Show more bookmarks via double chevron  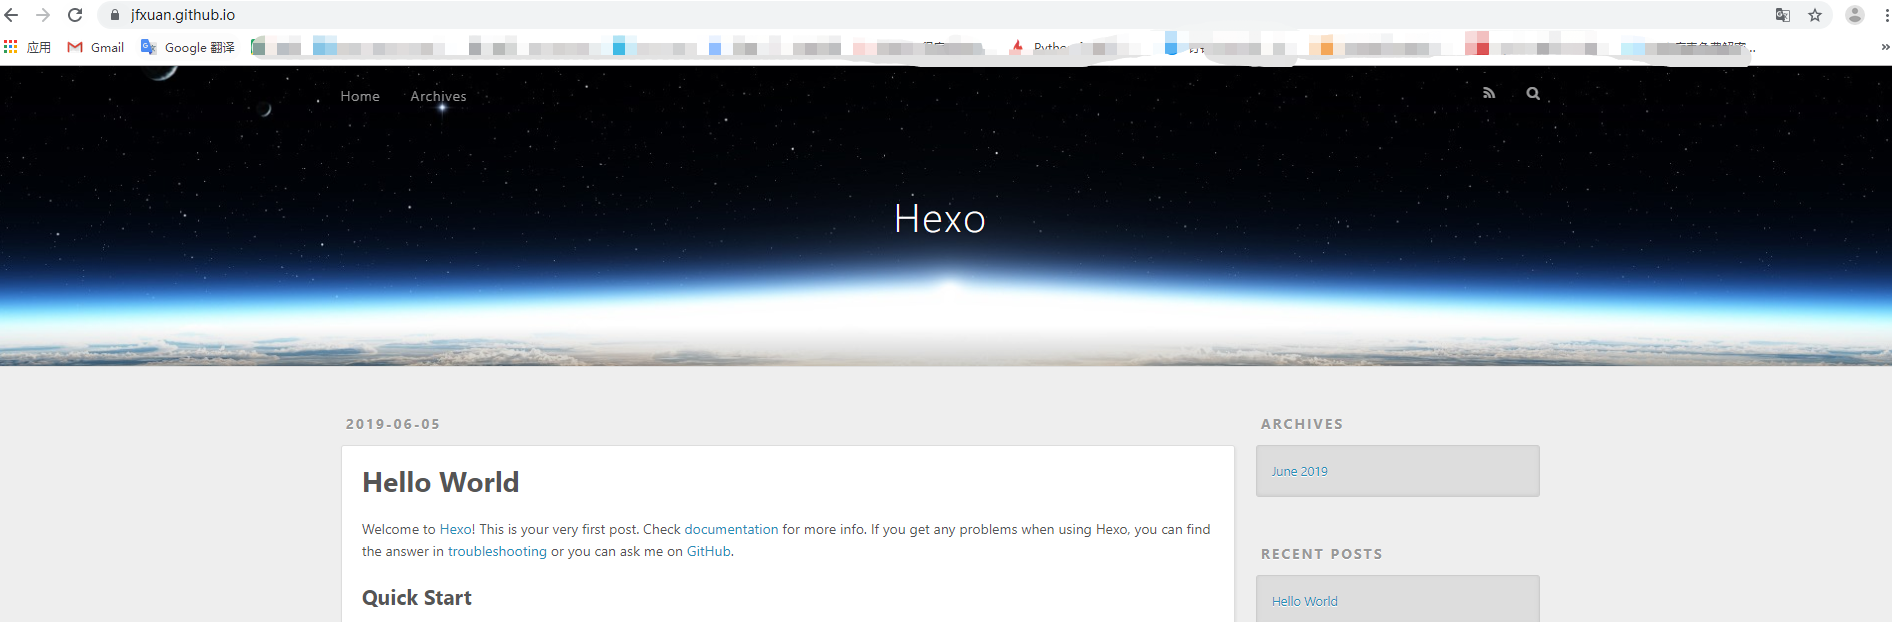click(x=1885, y=47)
